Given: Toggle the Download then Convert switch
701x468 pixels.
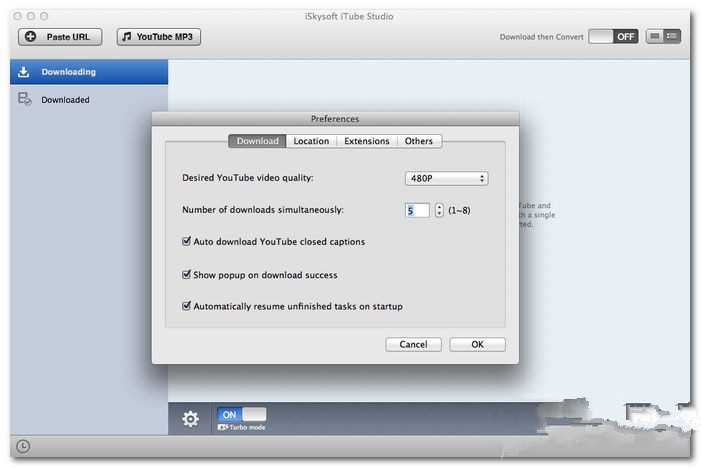Looking at the screenshot, I should [x=613, y=37].
